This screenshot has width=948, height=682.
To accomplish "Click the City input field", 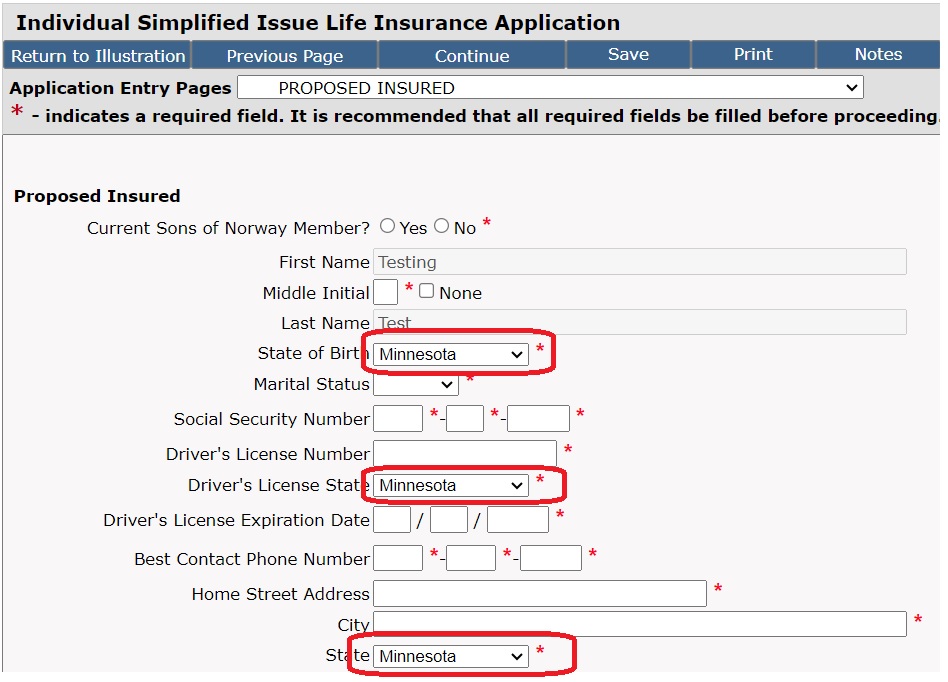I will point(640,623).
